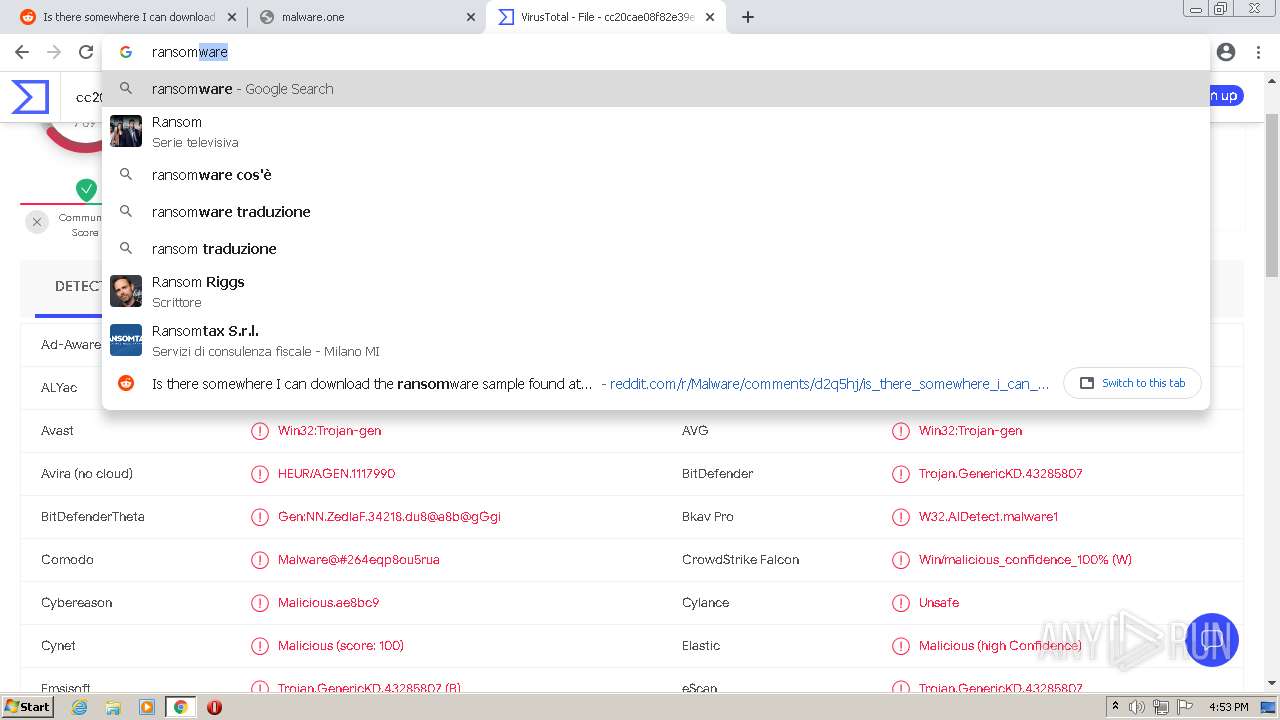Switch to the malware.one tab

tap(367, 17)
